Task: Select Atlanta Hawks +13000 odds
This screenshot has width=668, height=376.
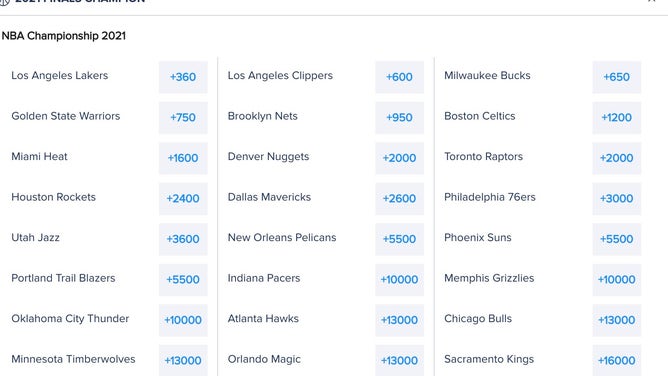Action: [x=400, y=320]
